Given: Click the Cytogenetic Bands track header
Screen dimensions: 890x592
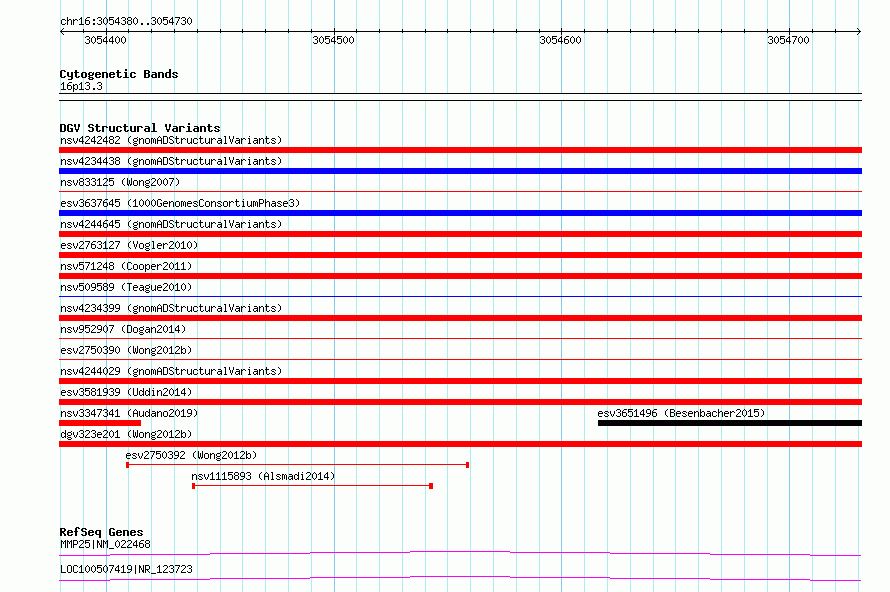Looking at the screenshot, I should point(119,74).
